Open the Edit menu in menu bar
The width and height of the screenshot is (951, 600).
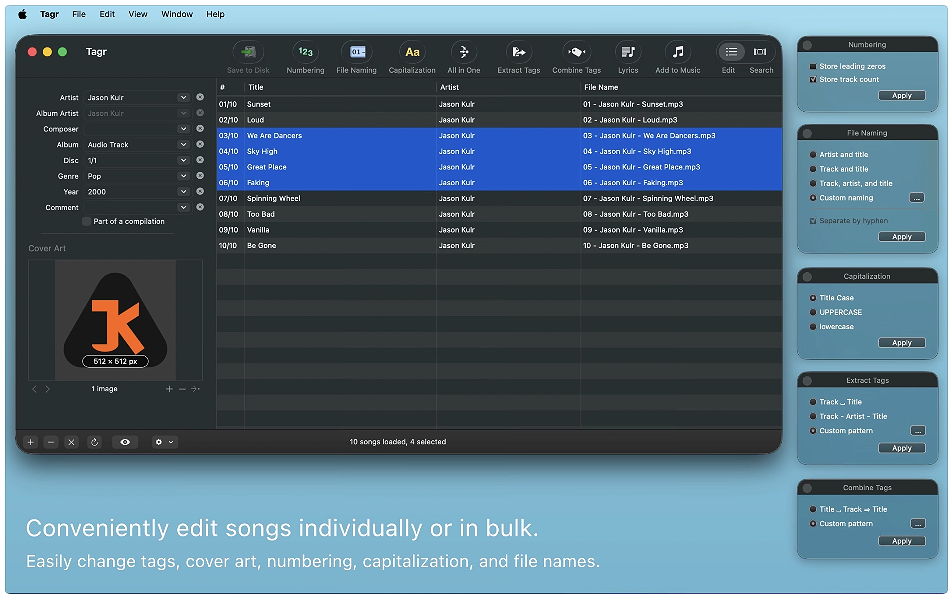coord(107,14)
